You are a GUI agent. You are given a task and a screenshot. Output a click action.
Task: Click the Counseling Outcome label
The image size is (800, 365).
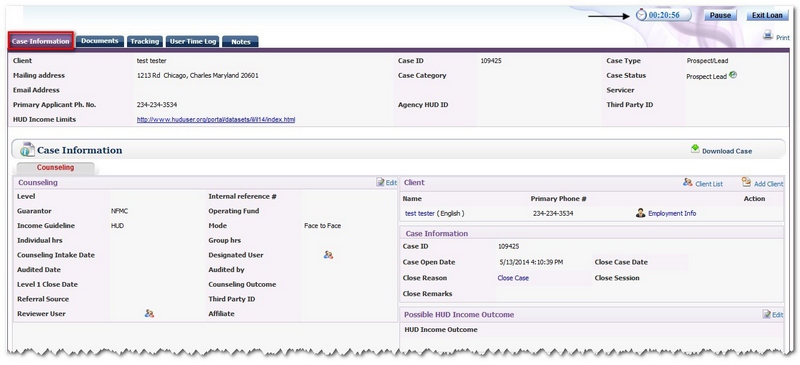pos(242,284)
